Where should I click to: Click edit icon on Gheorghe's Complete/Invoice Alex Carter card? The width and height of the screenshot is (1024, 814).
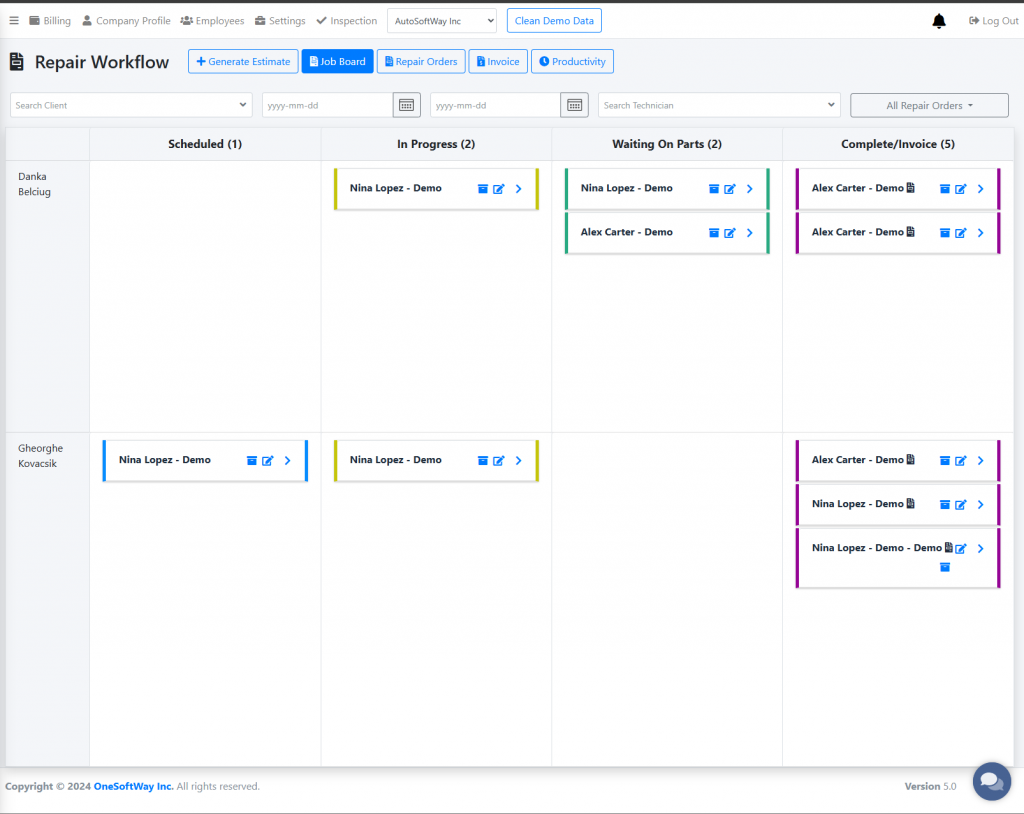(x=961, y=461)
